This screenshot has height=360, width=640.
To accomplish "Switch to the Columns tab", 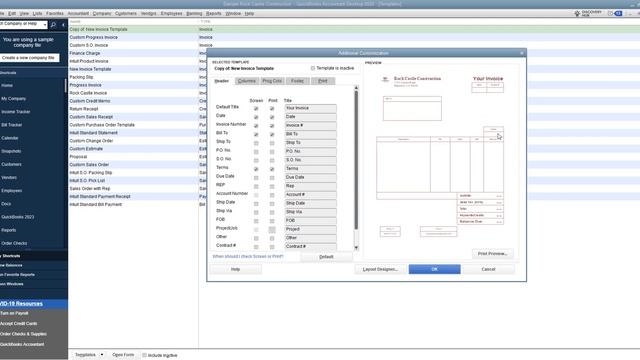I will [x=247, y=81].
